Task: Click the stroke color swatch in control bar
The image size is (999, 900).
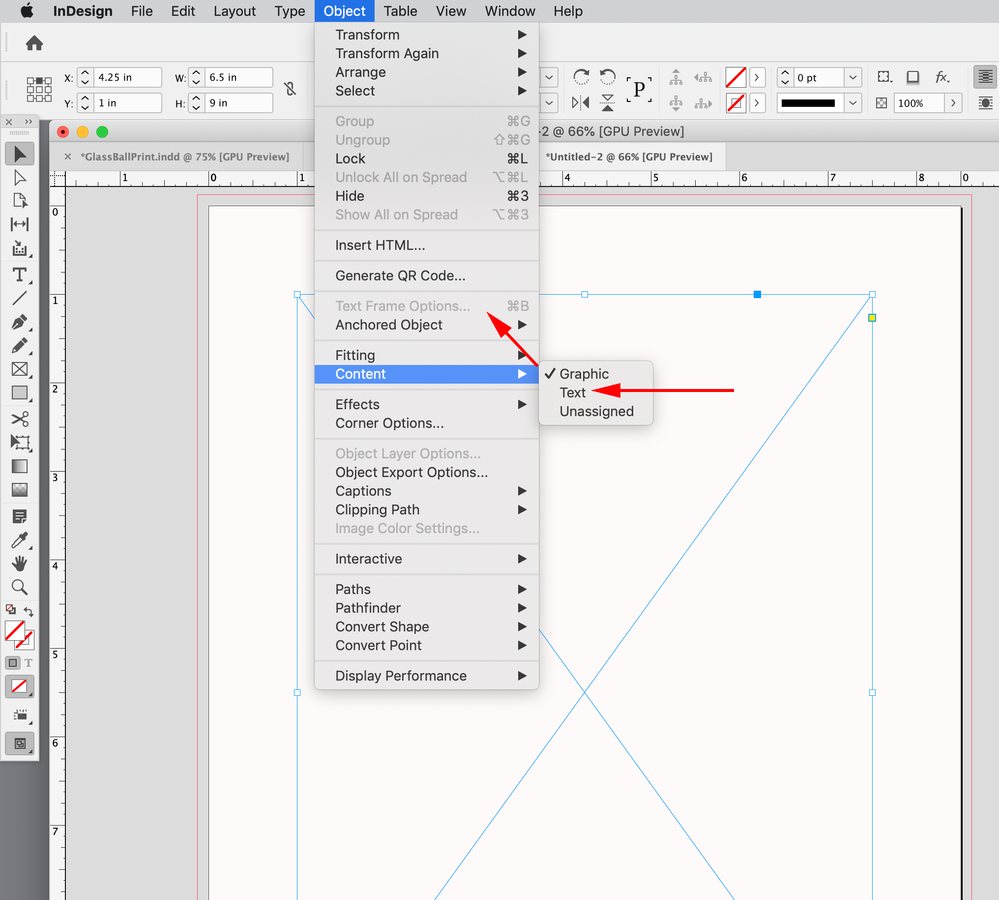Action: (736, 103)
